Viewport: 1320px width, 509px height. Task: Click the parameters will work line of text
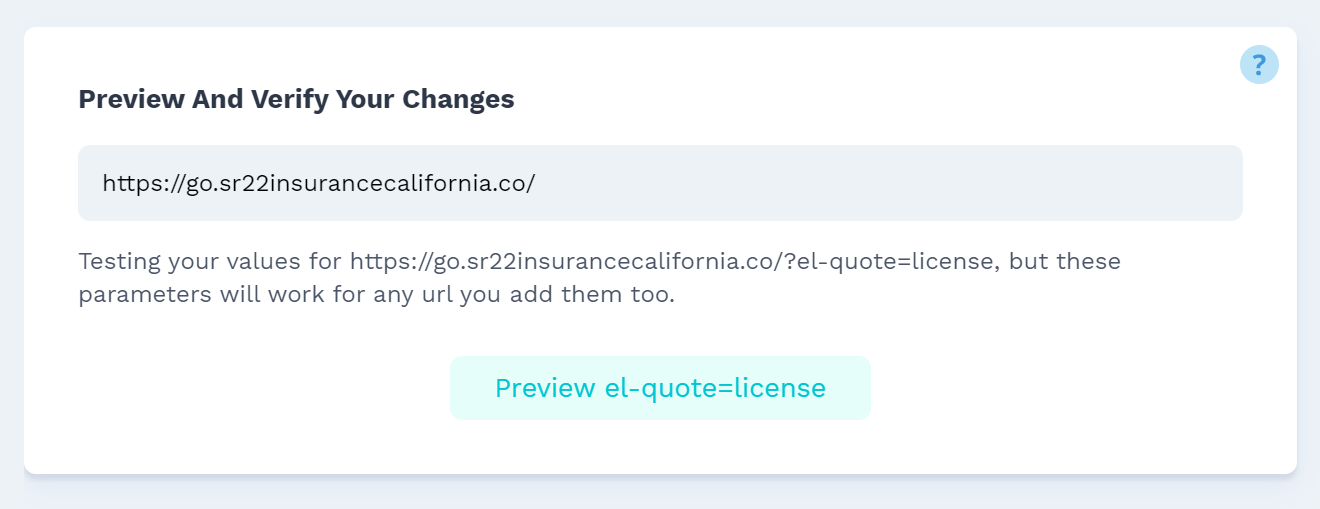(x=377, y=297)
